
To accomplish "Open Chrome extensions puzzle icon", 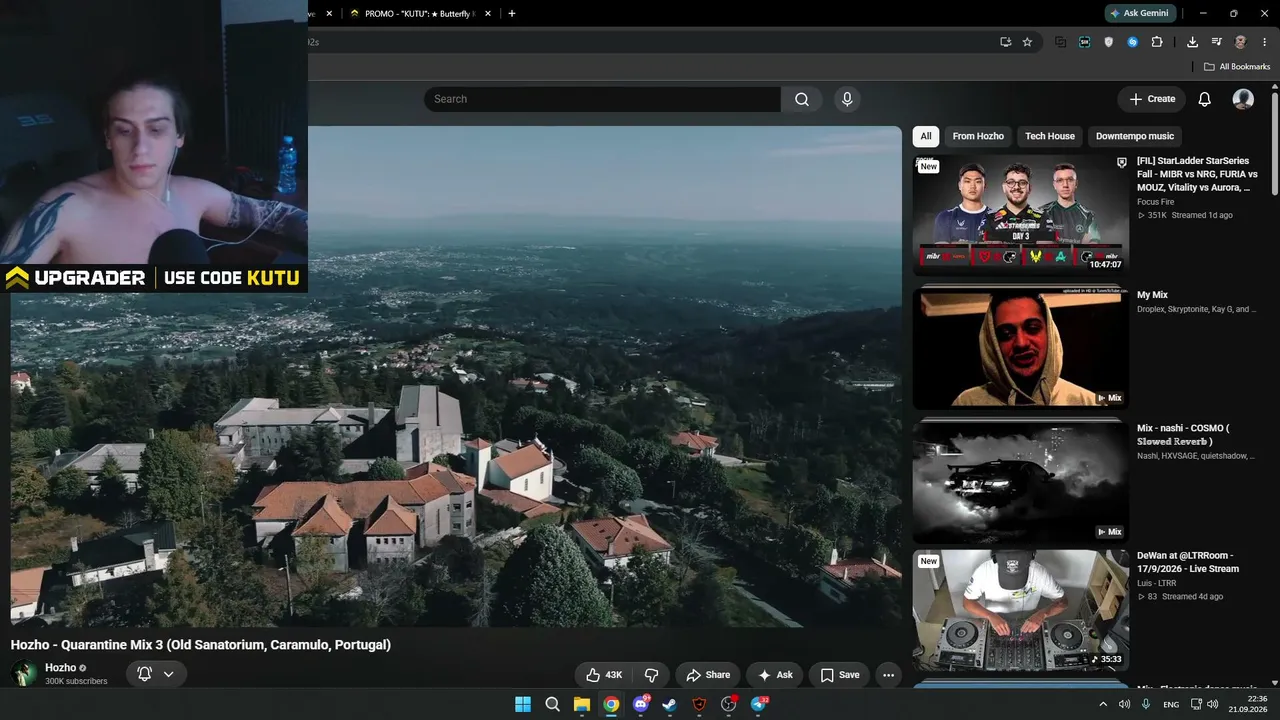I will pos(1157,42).
